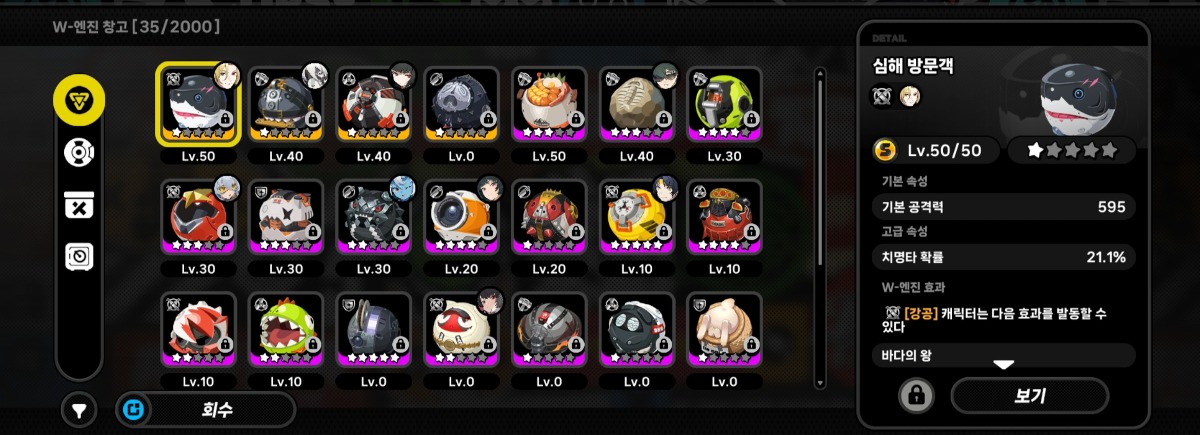Image resolution: width=1200 pixels, height=435 pixels.
Task: Open the safe-shaped sidebar category icon
Action: click(x=78, y=257)
